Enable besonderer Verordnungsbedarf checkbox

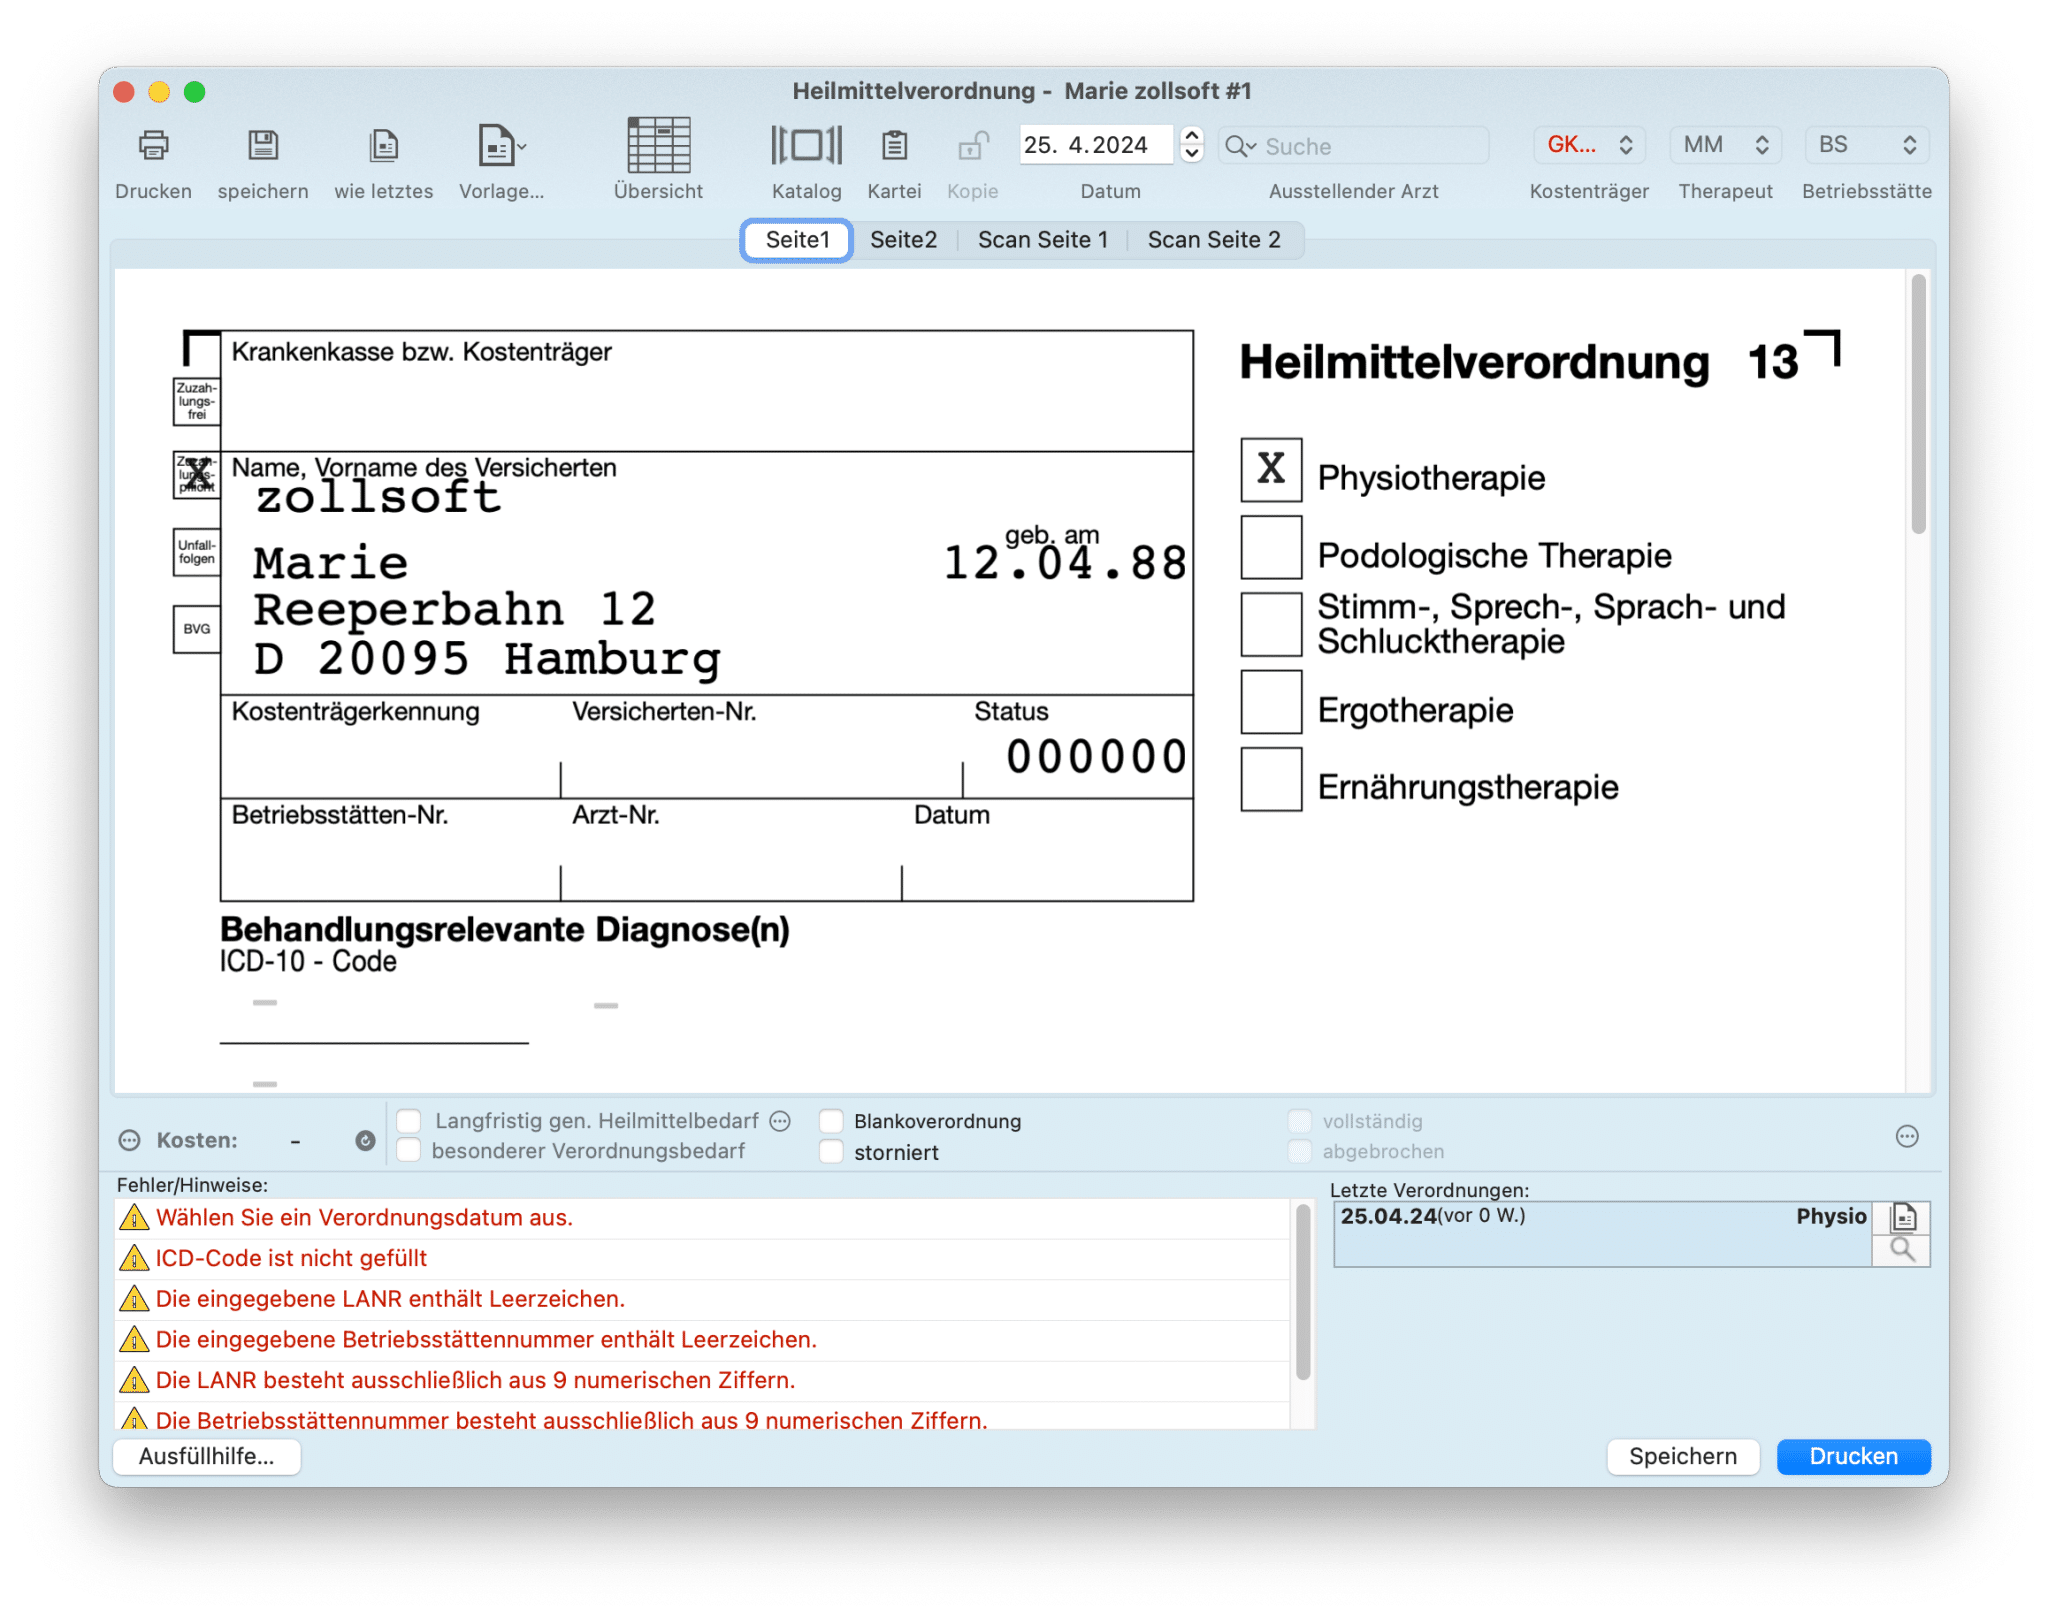click(x=409, y=1151)
